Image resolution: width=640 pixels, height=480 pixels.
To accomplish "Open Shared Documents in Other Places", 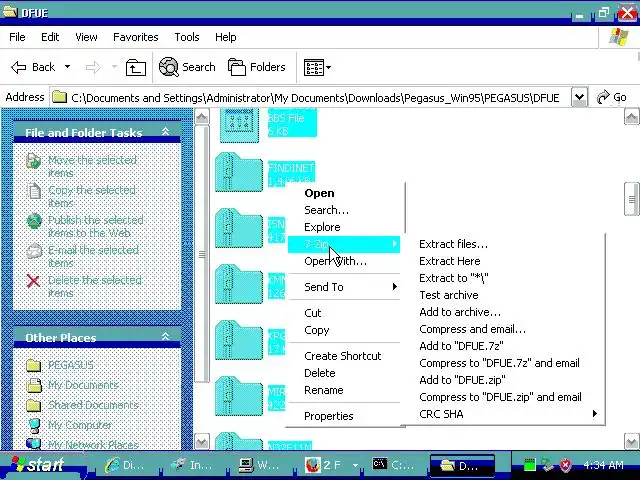I will tap(93, 405).
